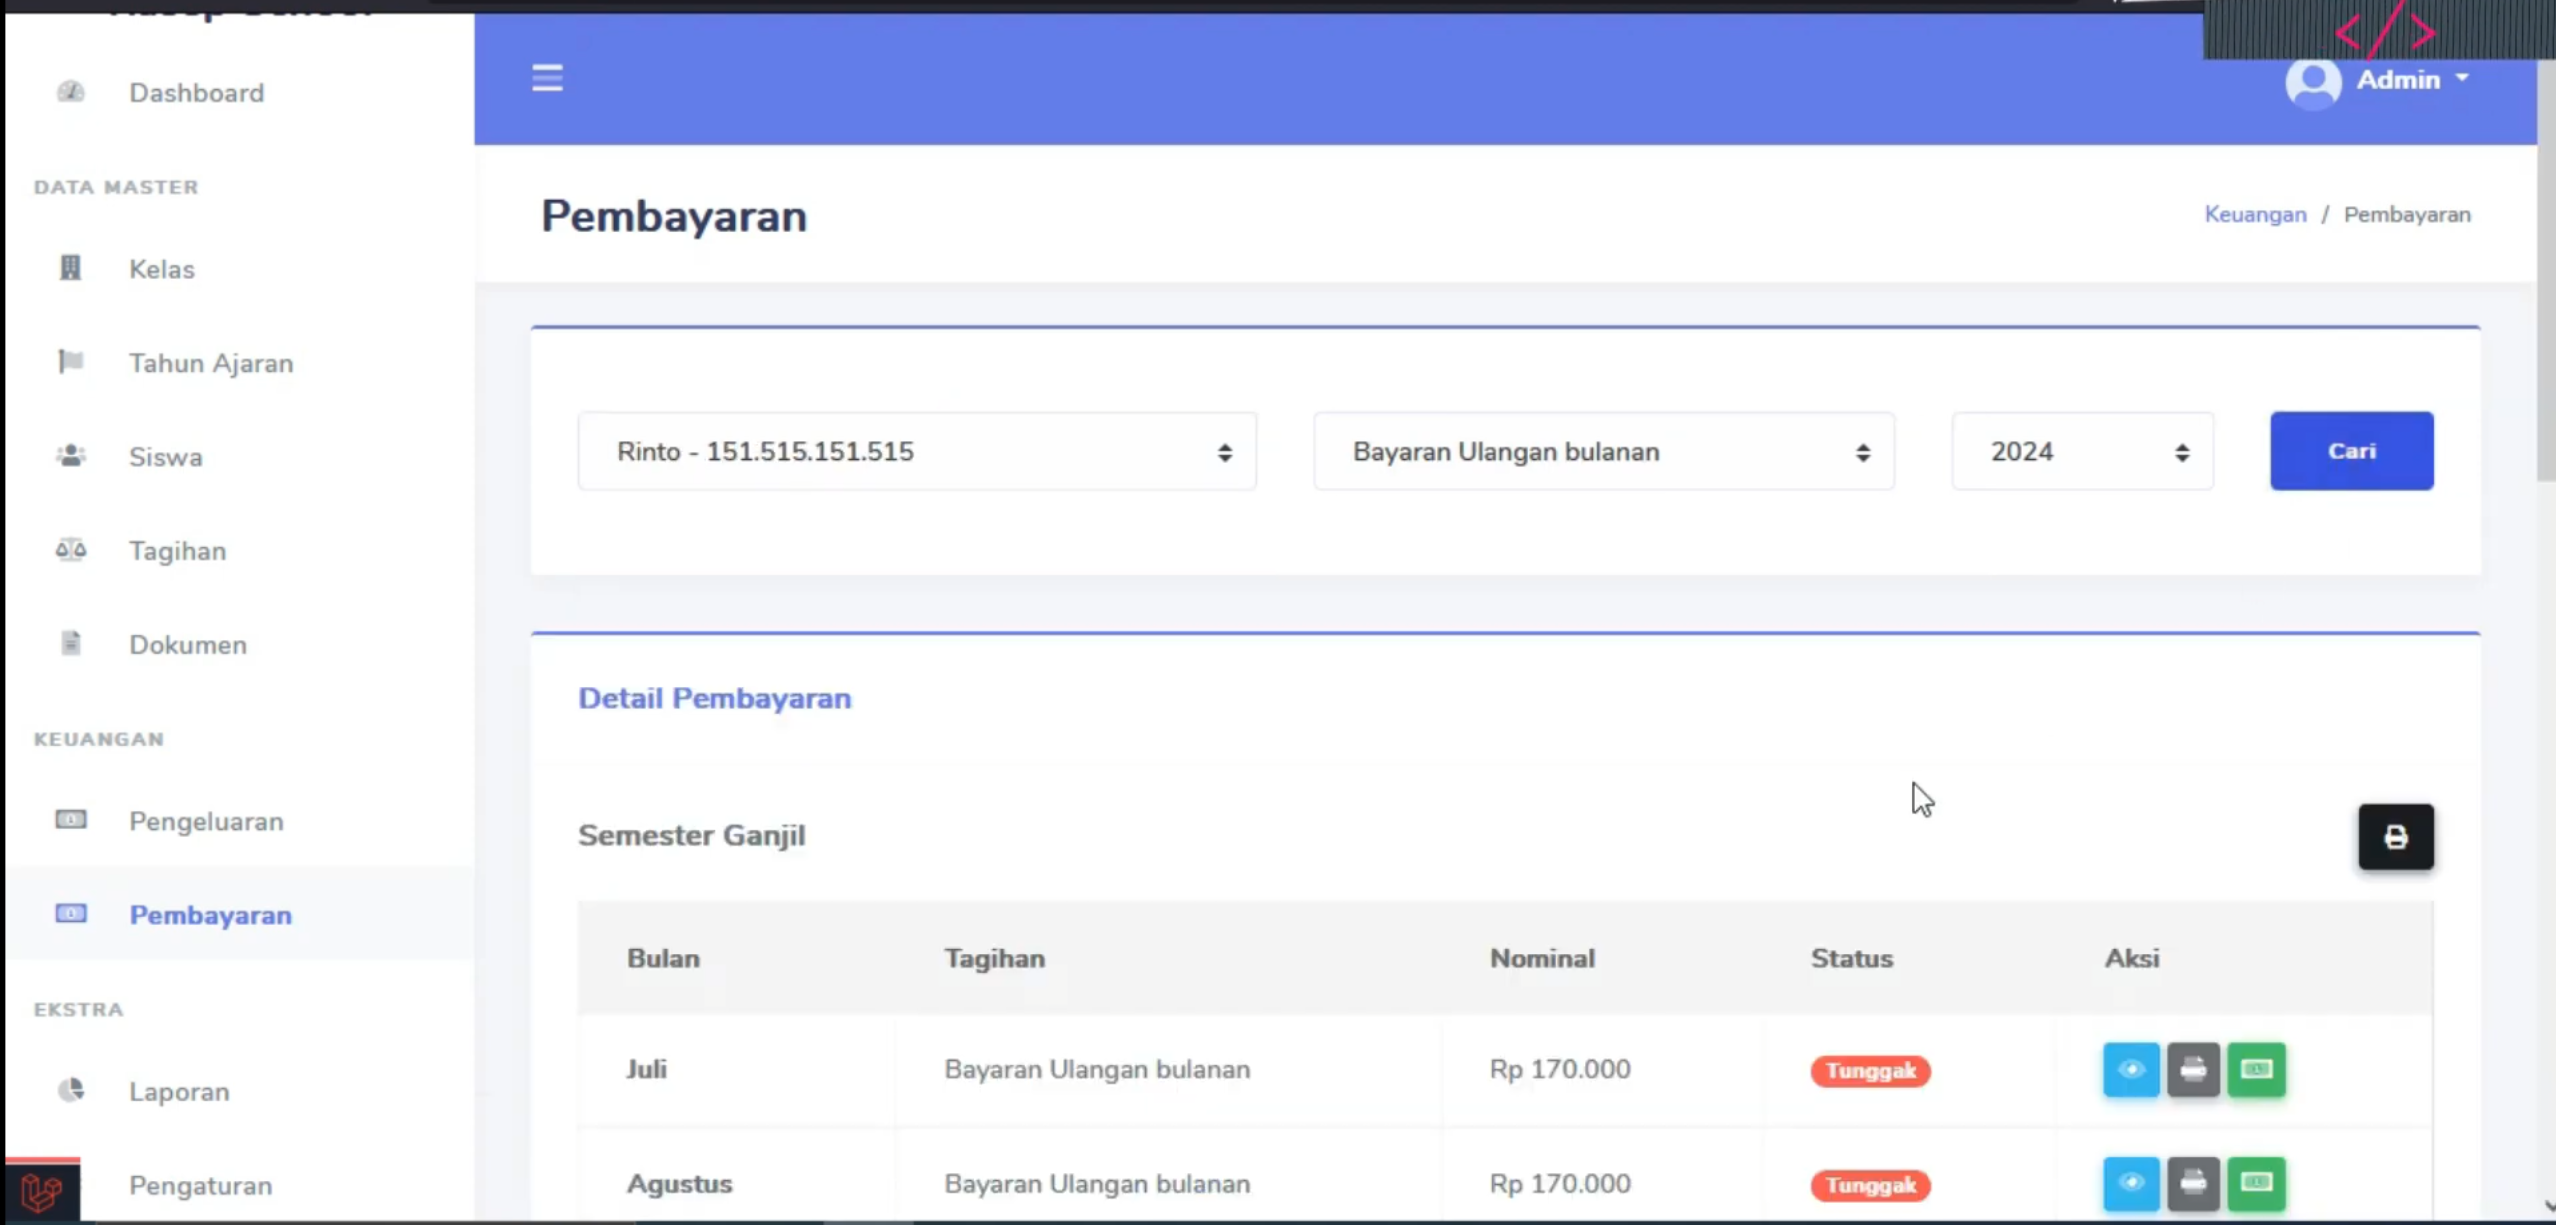The image size is (2556, 1225).
Task: Click the Detail Pembayaran heading
Action: [x=715, y=698]
